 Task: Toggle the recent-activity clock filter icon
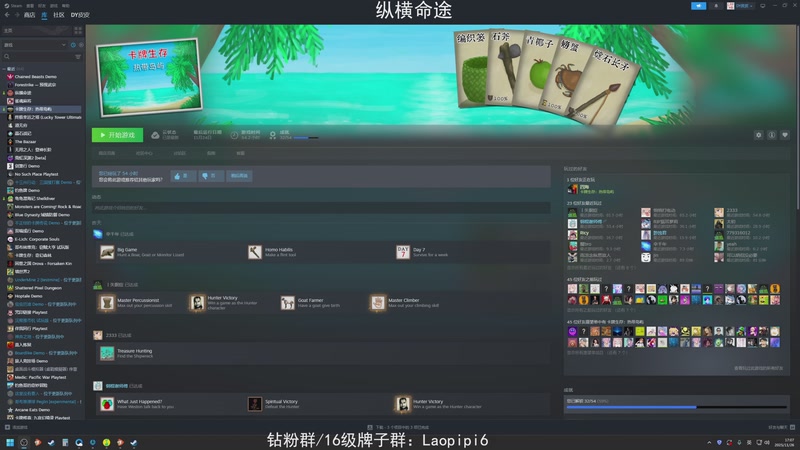click(73, 45)
